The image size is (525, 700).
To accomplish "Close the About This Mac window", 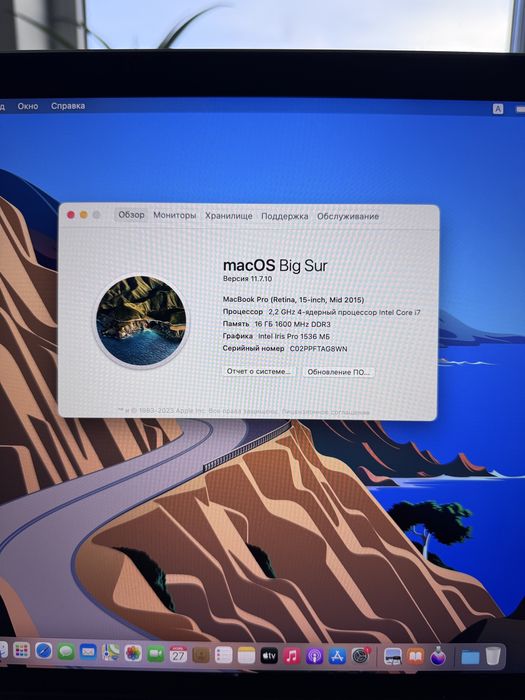I will [71, 215].
